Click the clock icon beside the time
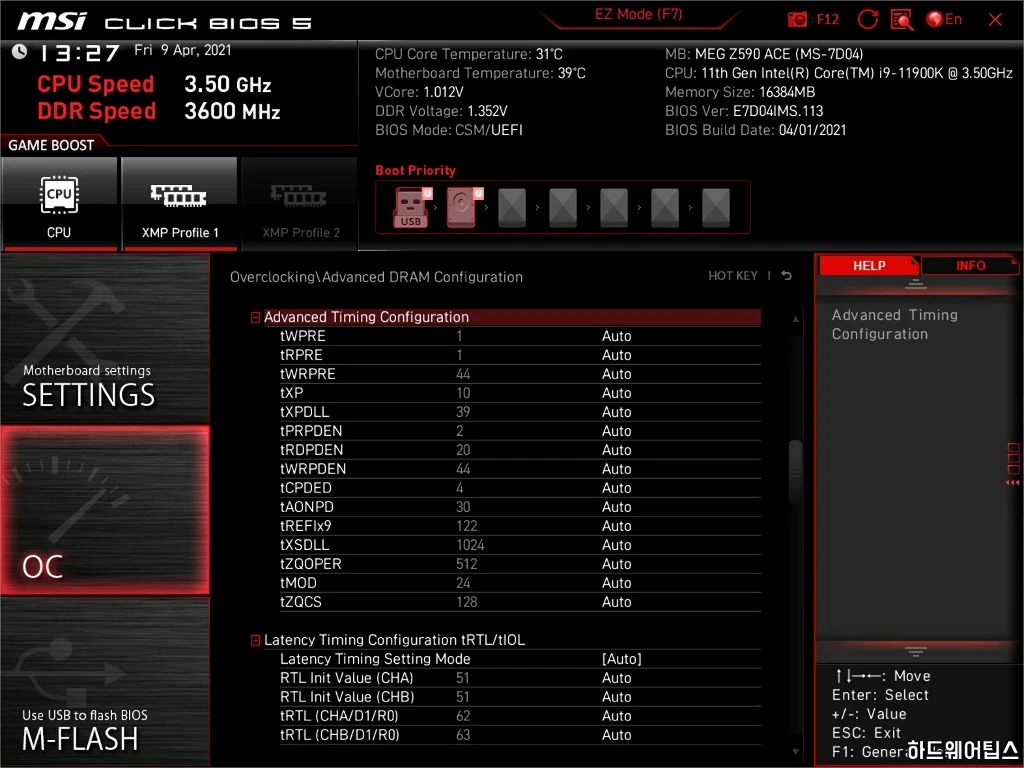The image size is (1024, 768). coord(19,51)
